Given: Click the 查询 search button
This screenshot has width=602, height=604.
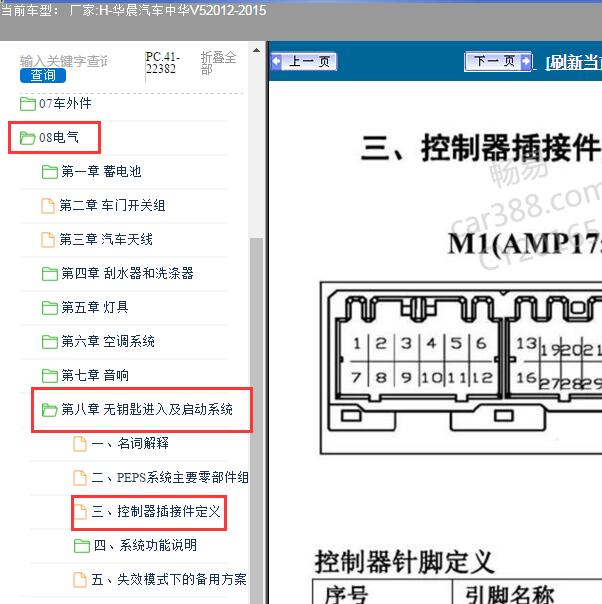Looking at the screenshot, I should point(43,75).
